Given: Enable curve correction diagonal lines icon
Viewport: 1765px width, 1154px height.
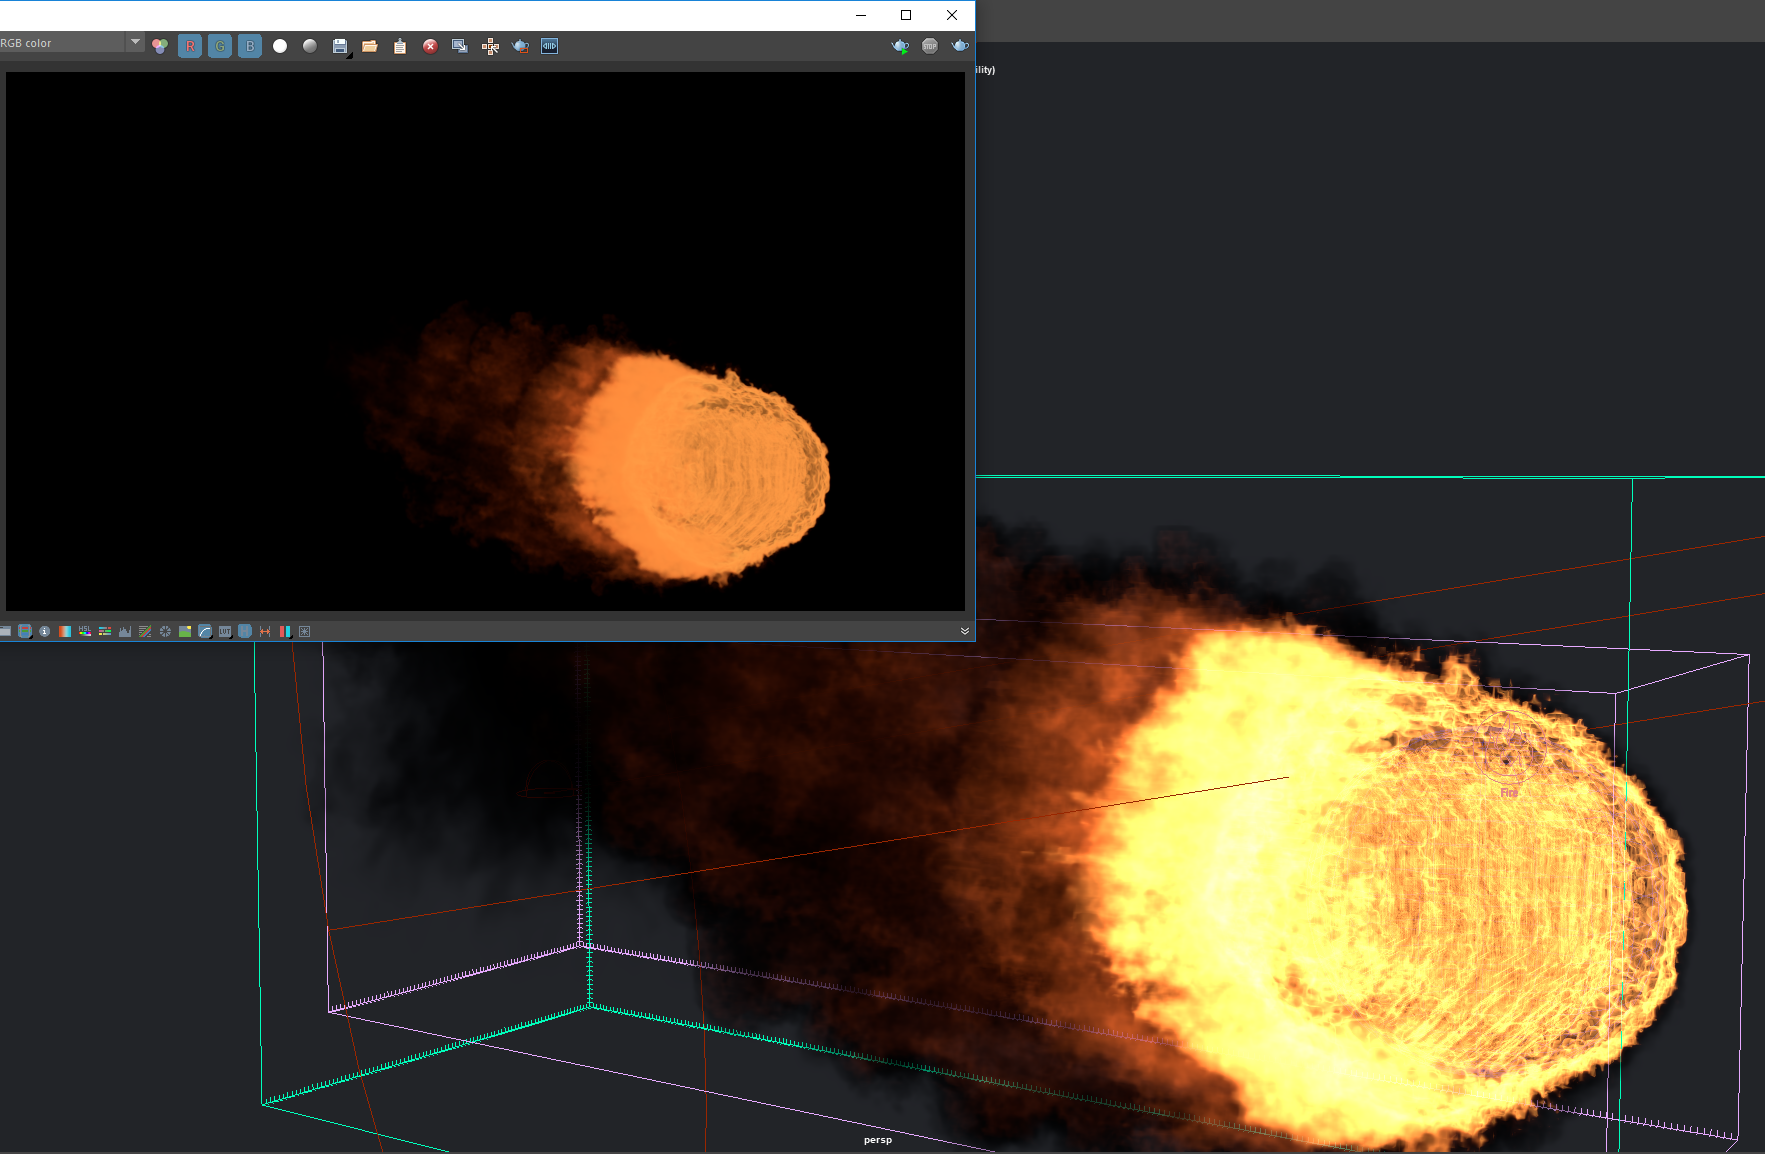Looking at the screenshot, I should click(145, 631).
